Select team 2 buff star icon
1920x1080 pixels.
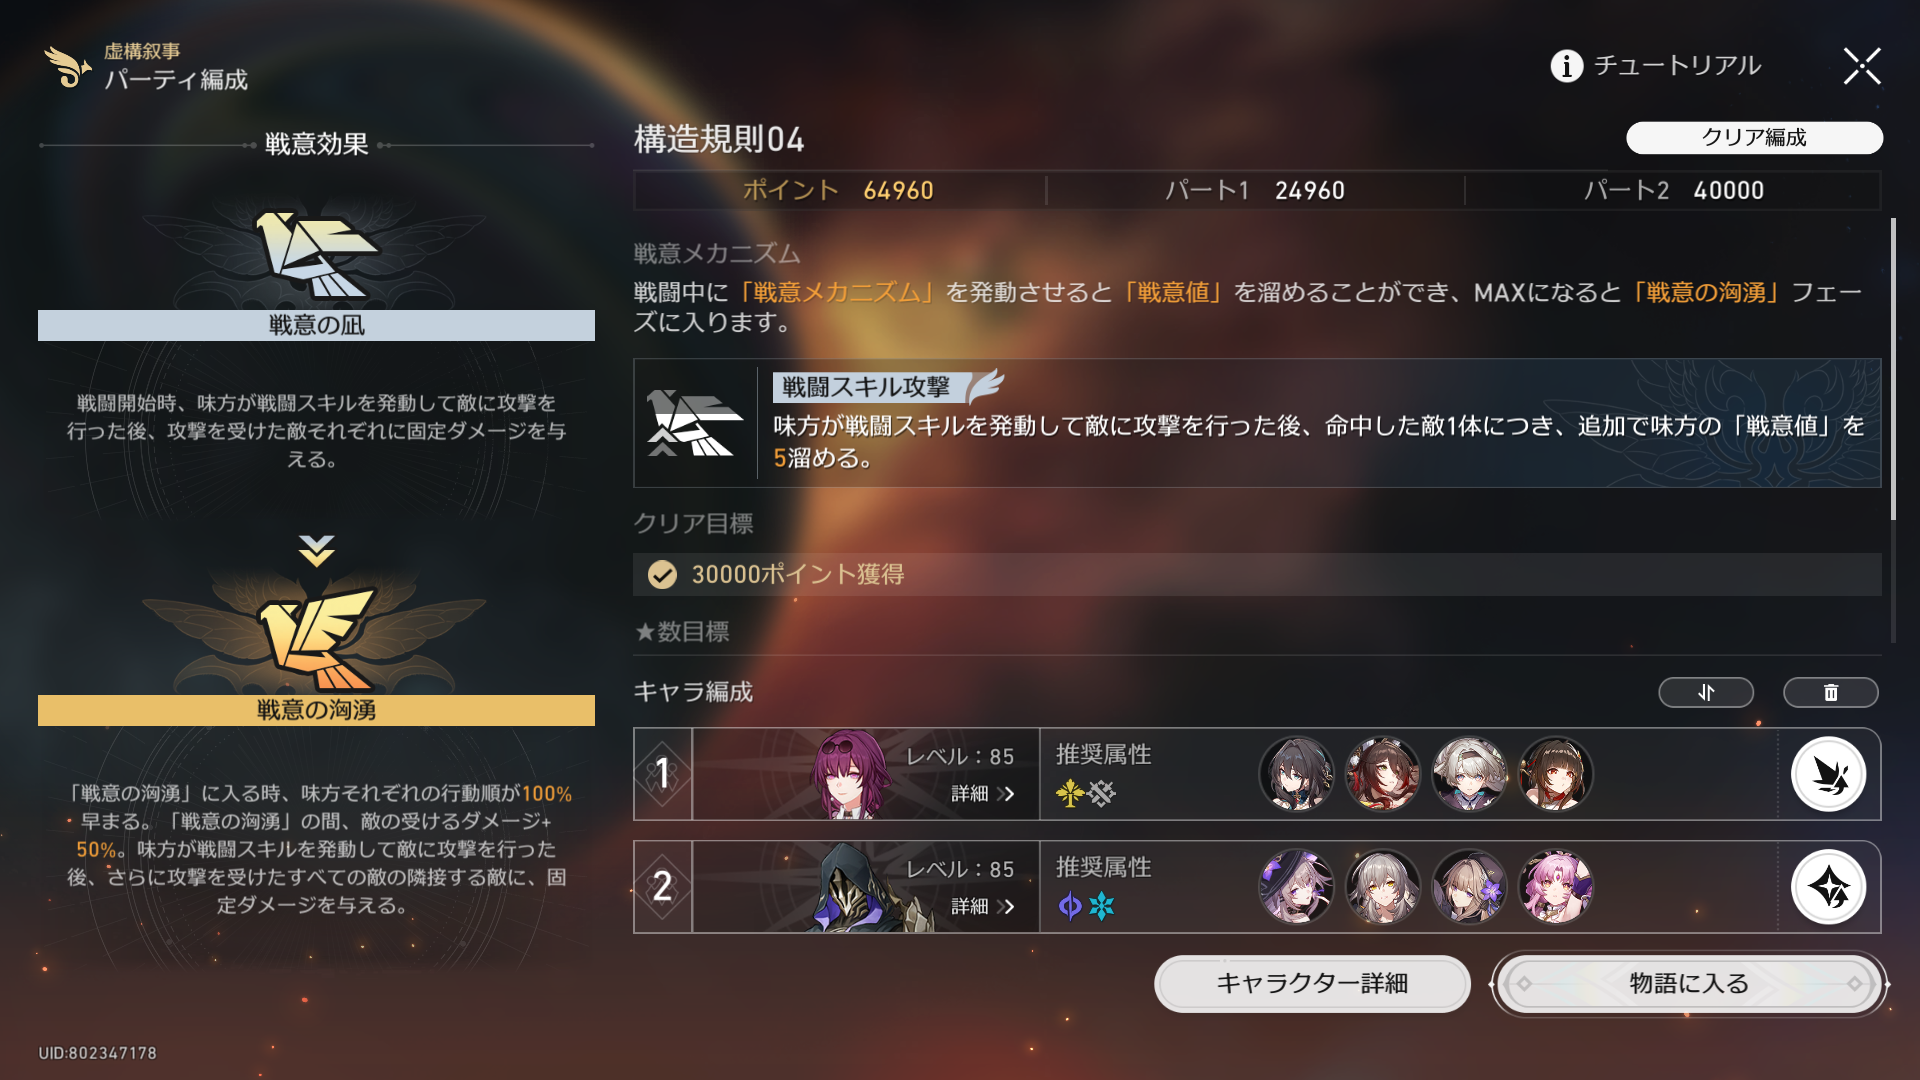1828,887
